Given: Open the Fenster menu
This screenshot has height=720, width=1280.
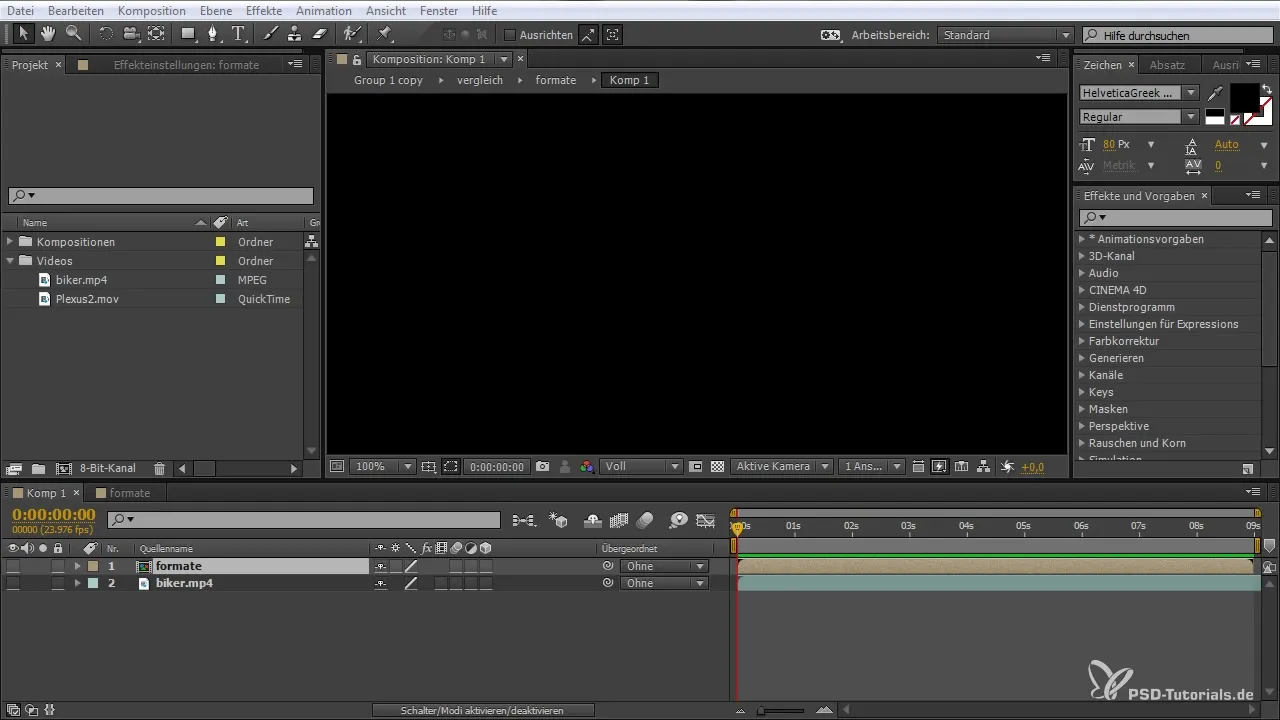Looking at the screenshot, I should [440, 10].
